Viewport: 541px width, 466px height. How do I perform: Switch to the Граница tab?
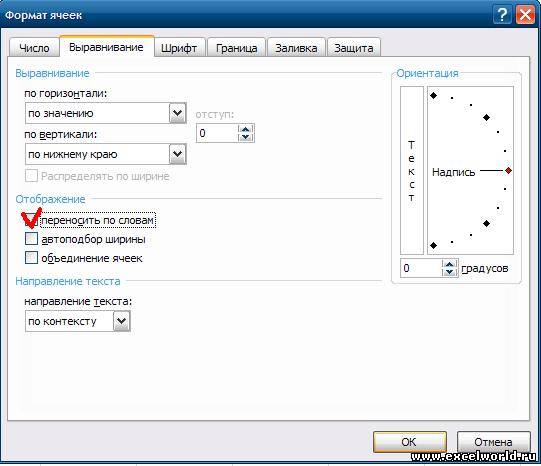236,48
